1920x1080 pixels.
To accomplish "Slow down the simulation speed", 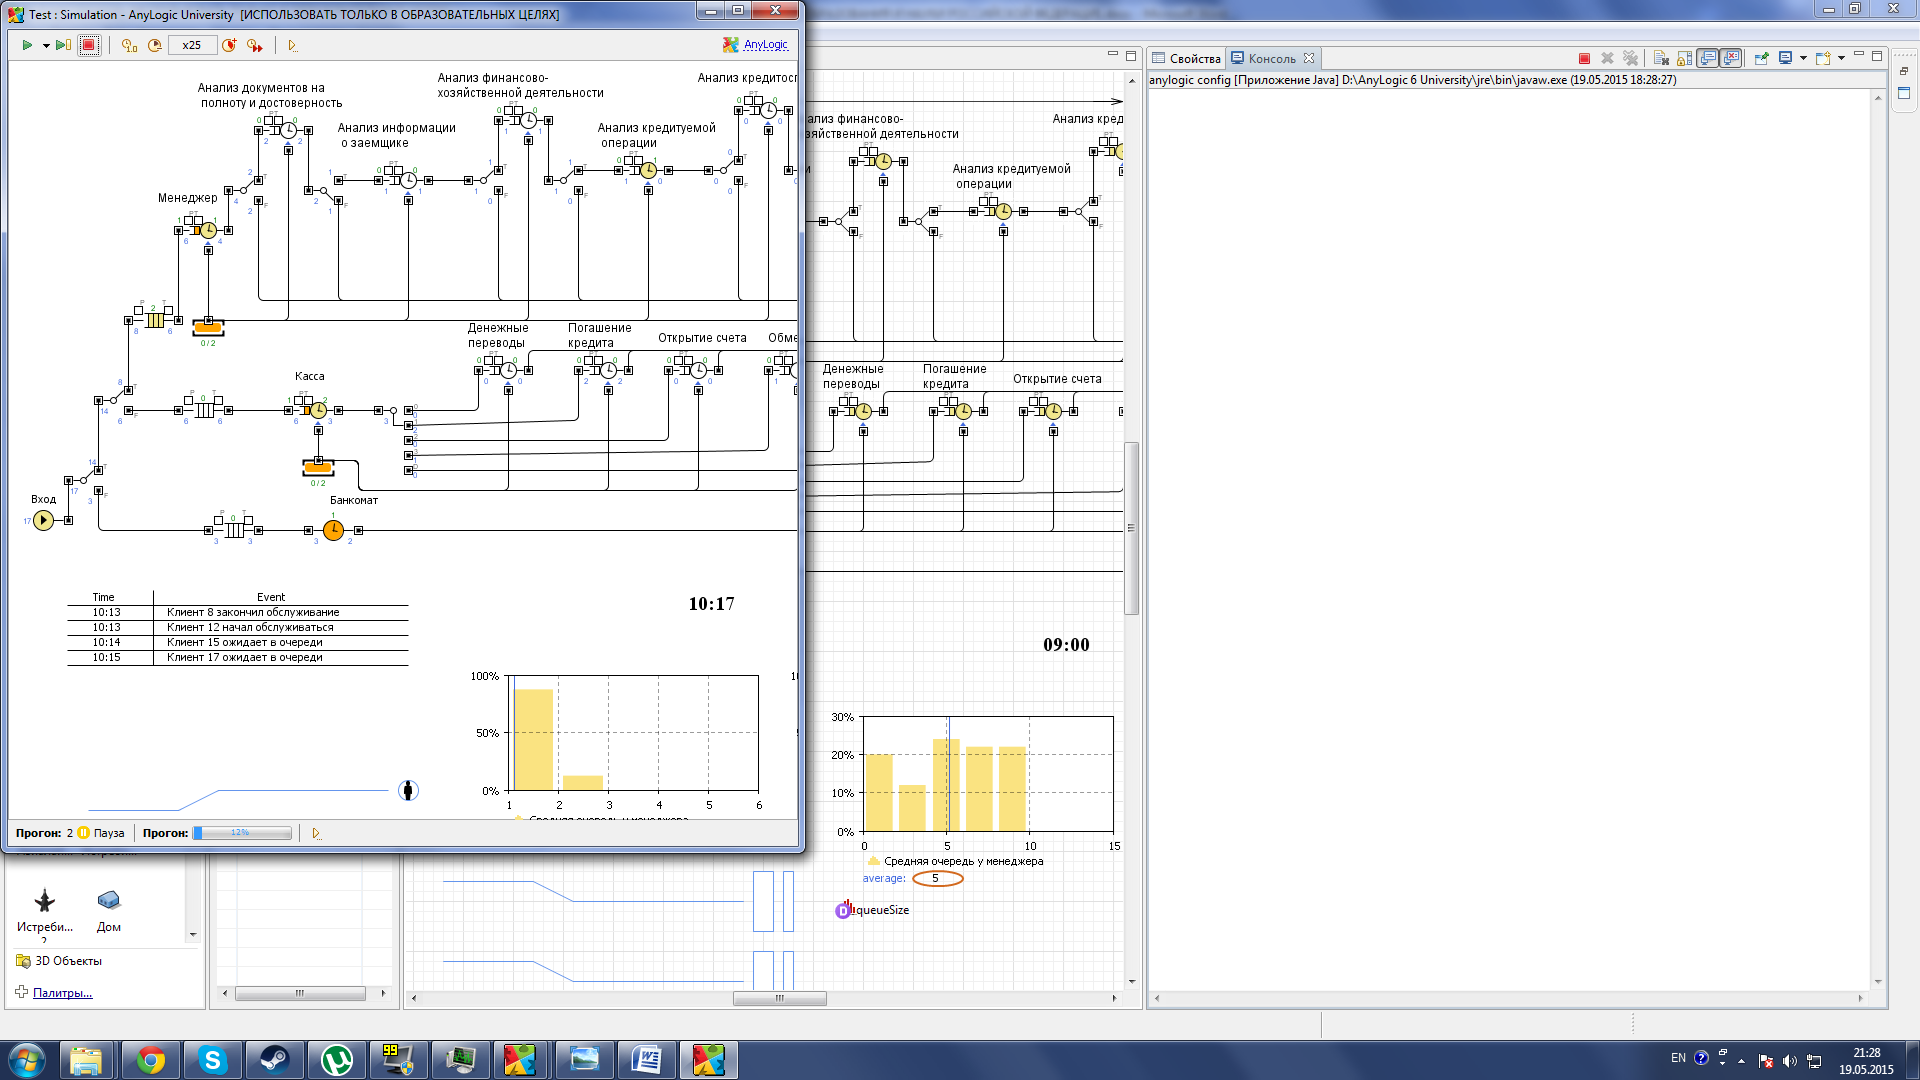I will (154, 45).
